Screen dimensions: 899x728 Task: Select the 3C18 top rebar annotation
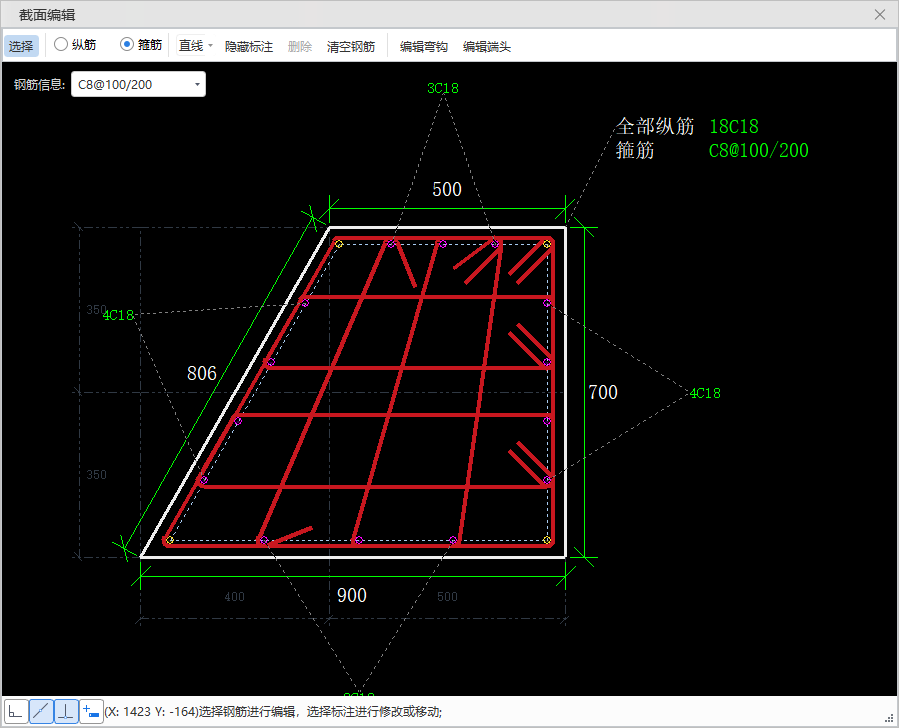pyautogui.click(x=443, y=88)
